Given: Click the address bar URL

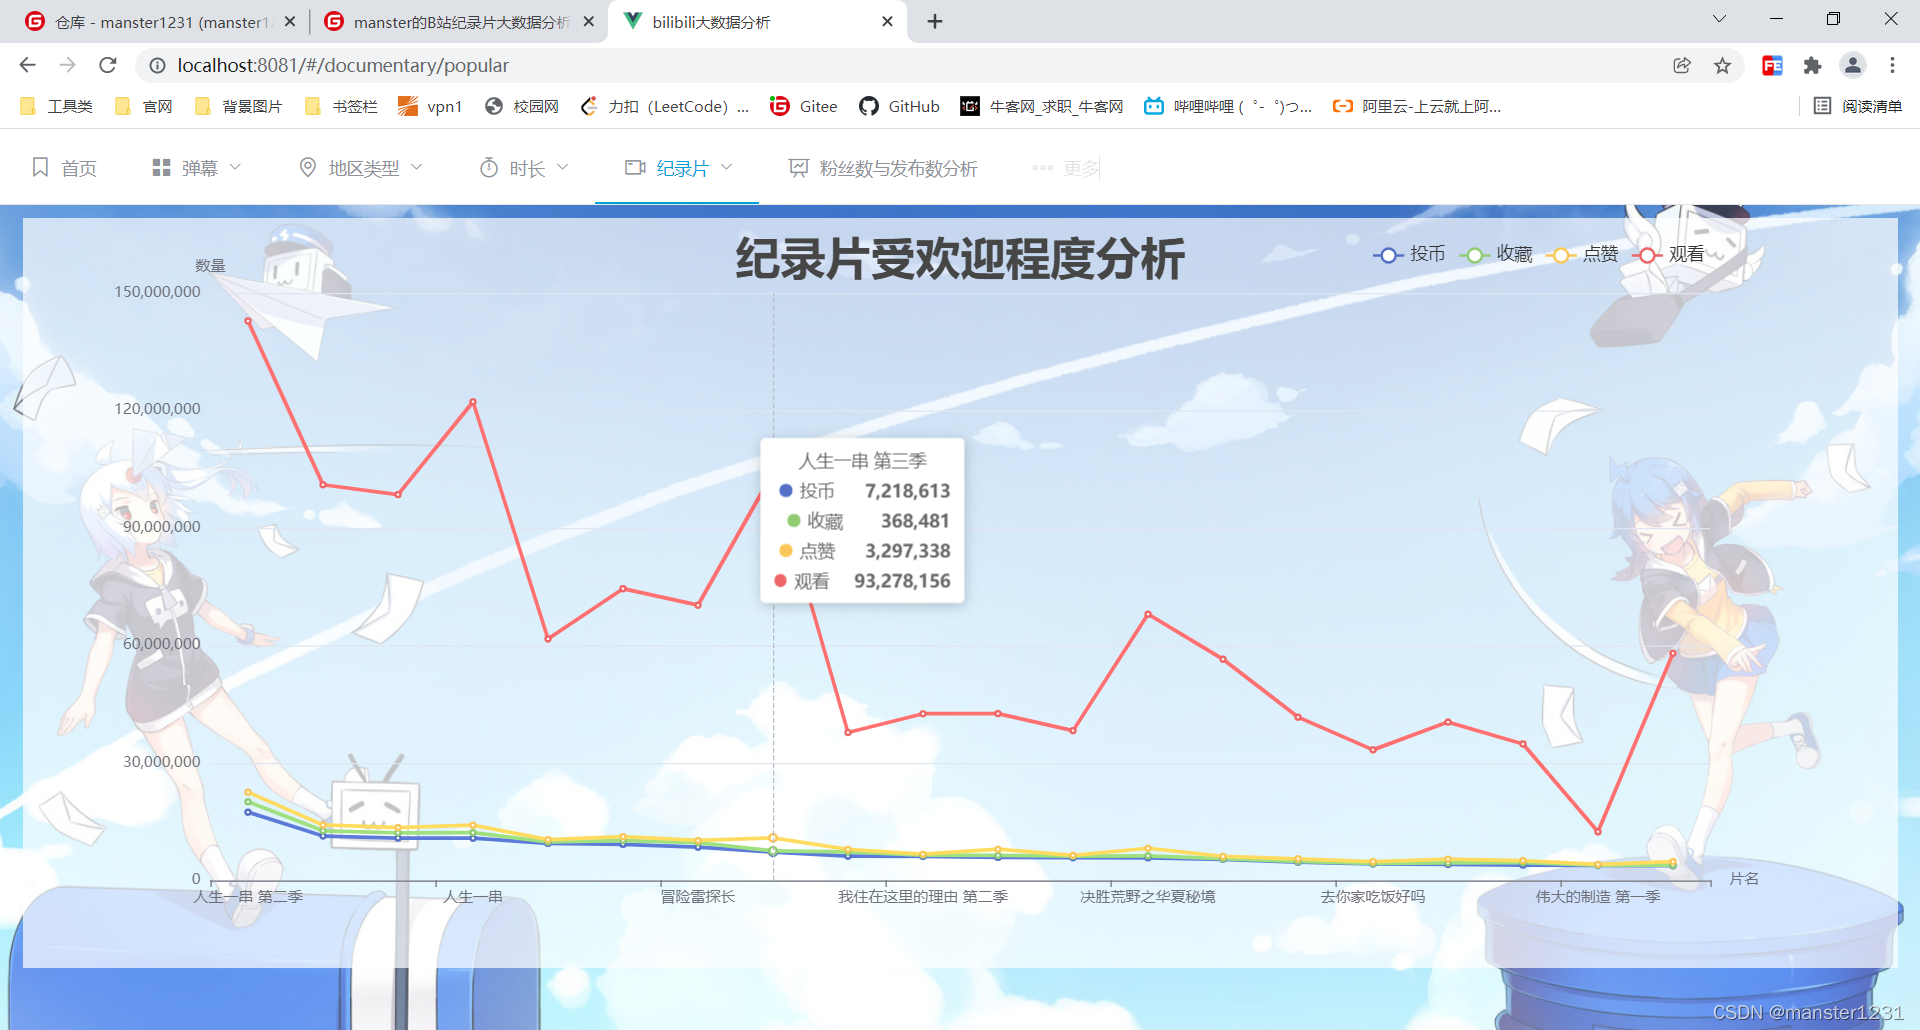Looking at the screenshot, I should coord(343,65).
